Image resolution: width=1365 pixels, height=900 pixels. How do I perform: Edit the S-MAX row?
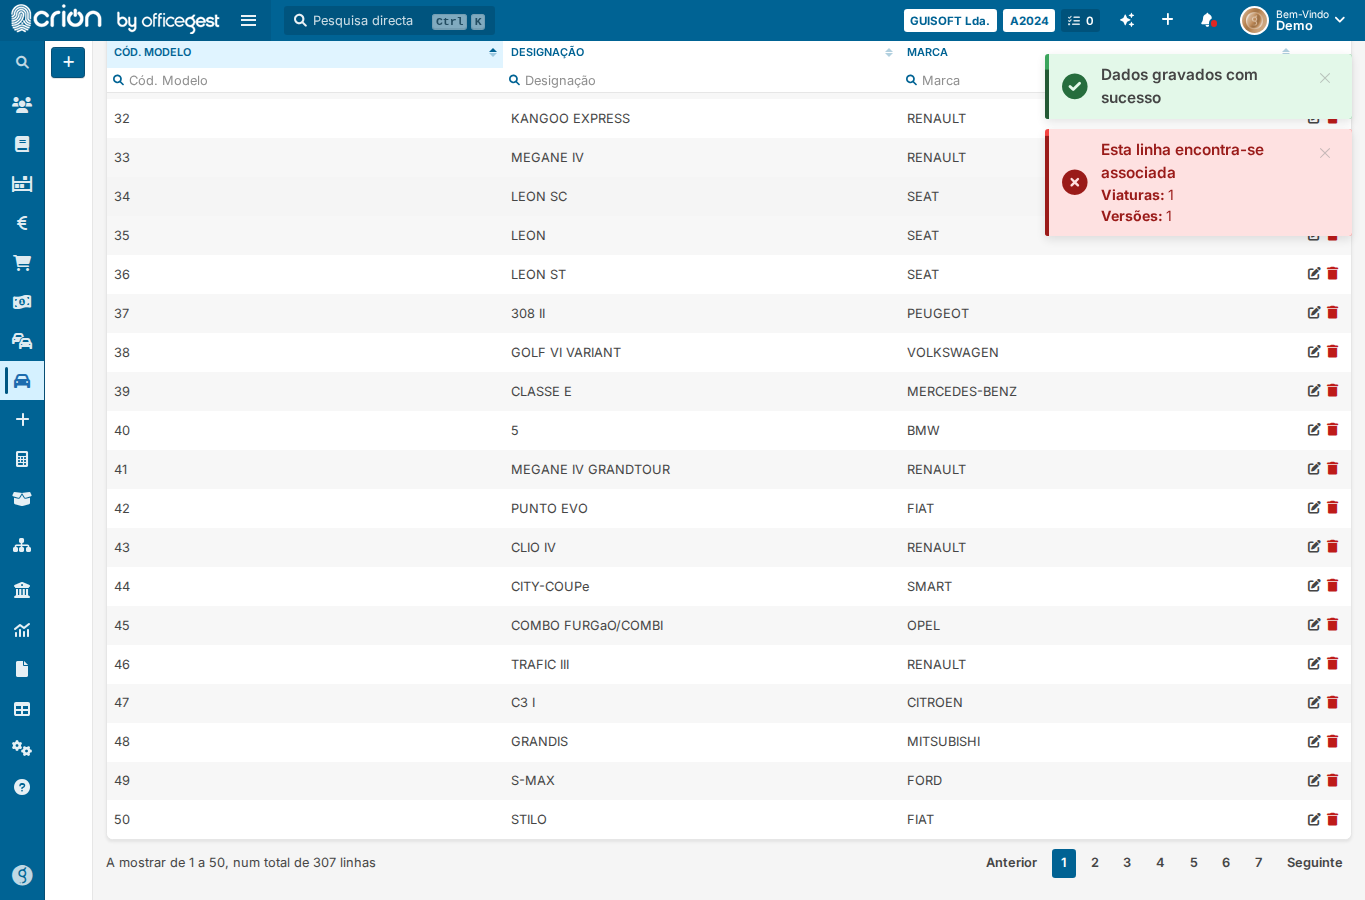click(x=1314, y=780)
